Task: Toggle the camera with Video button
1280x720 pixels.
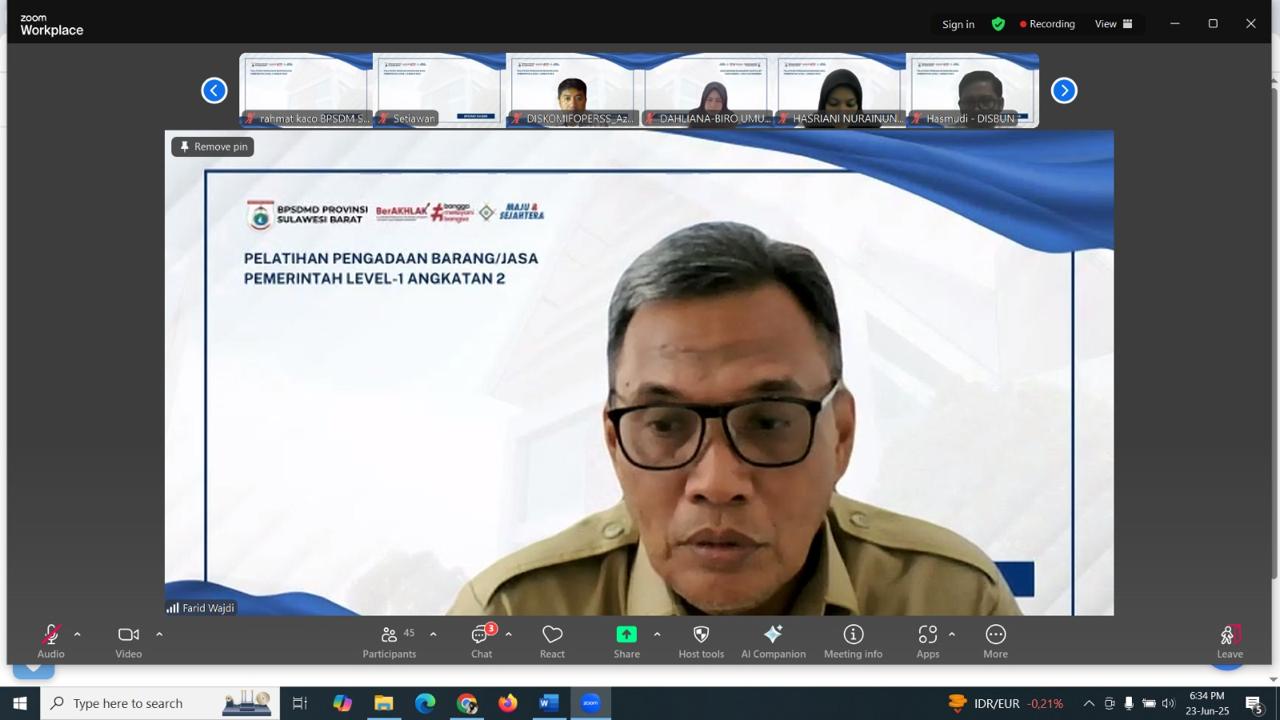Action: (x=128, y=641)
